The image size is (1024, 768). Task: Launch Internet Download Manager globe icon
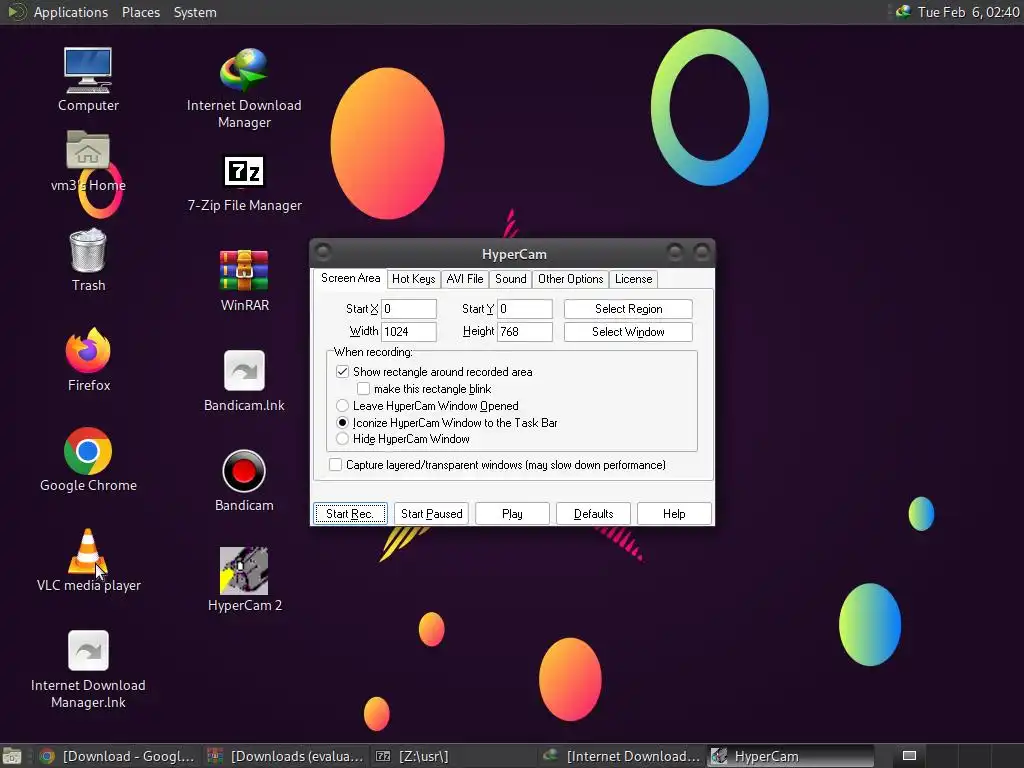coord(244,71)
